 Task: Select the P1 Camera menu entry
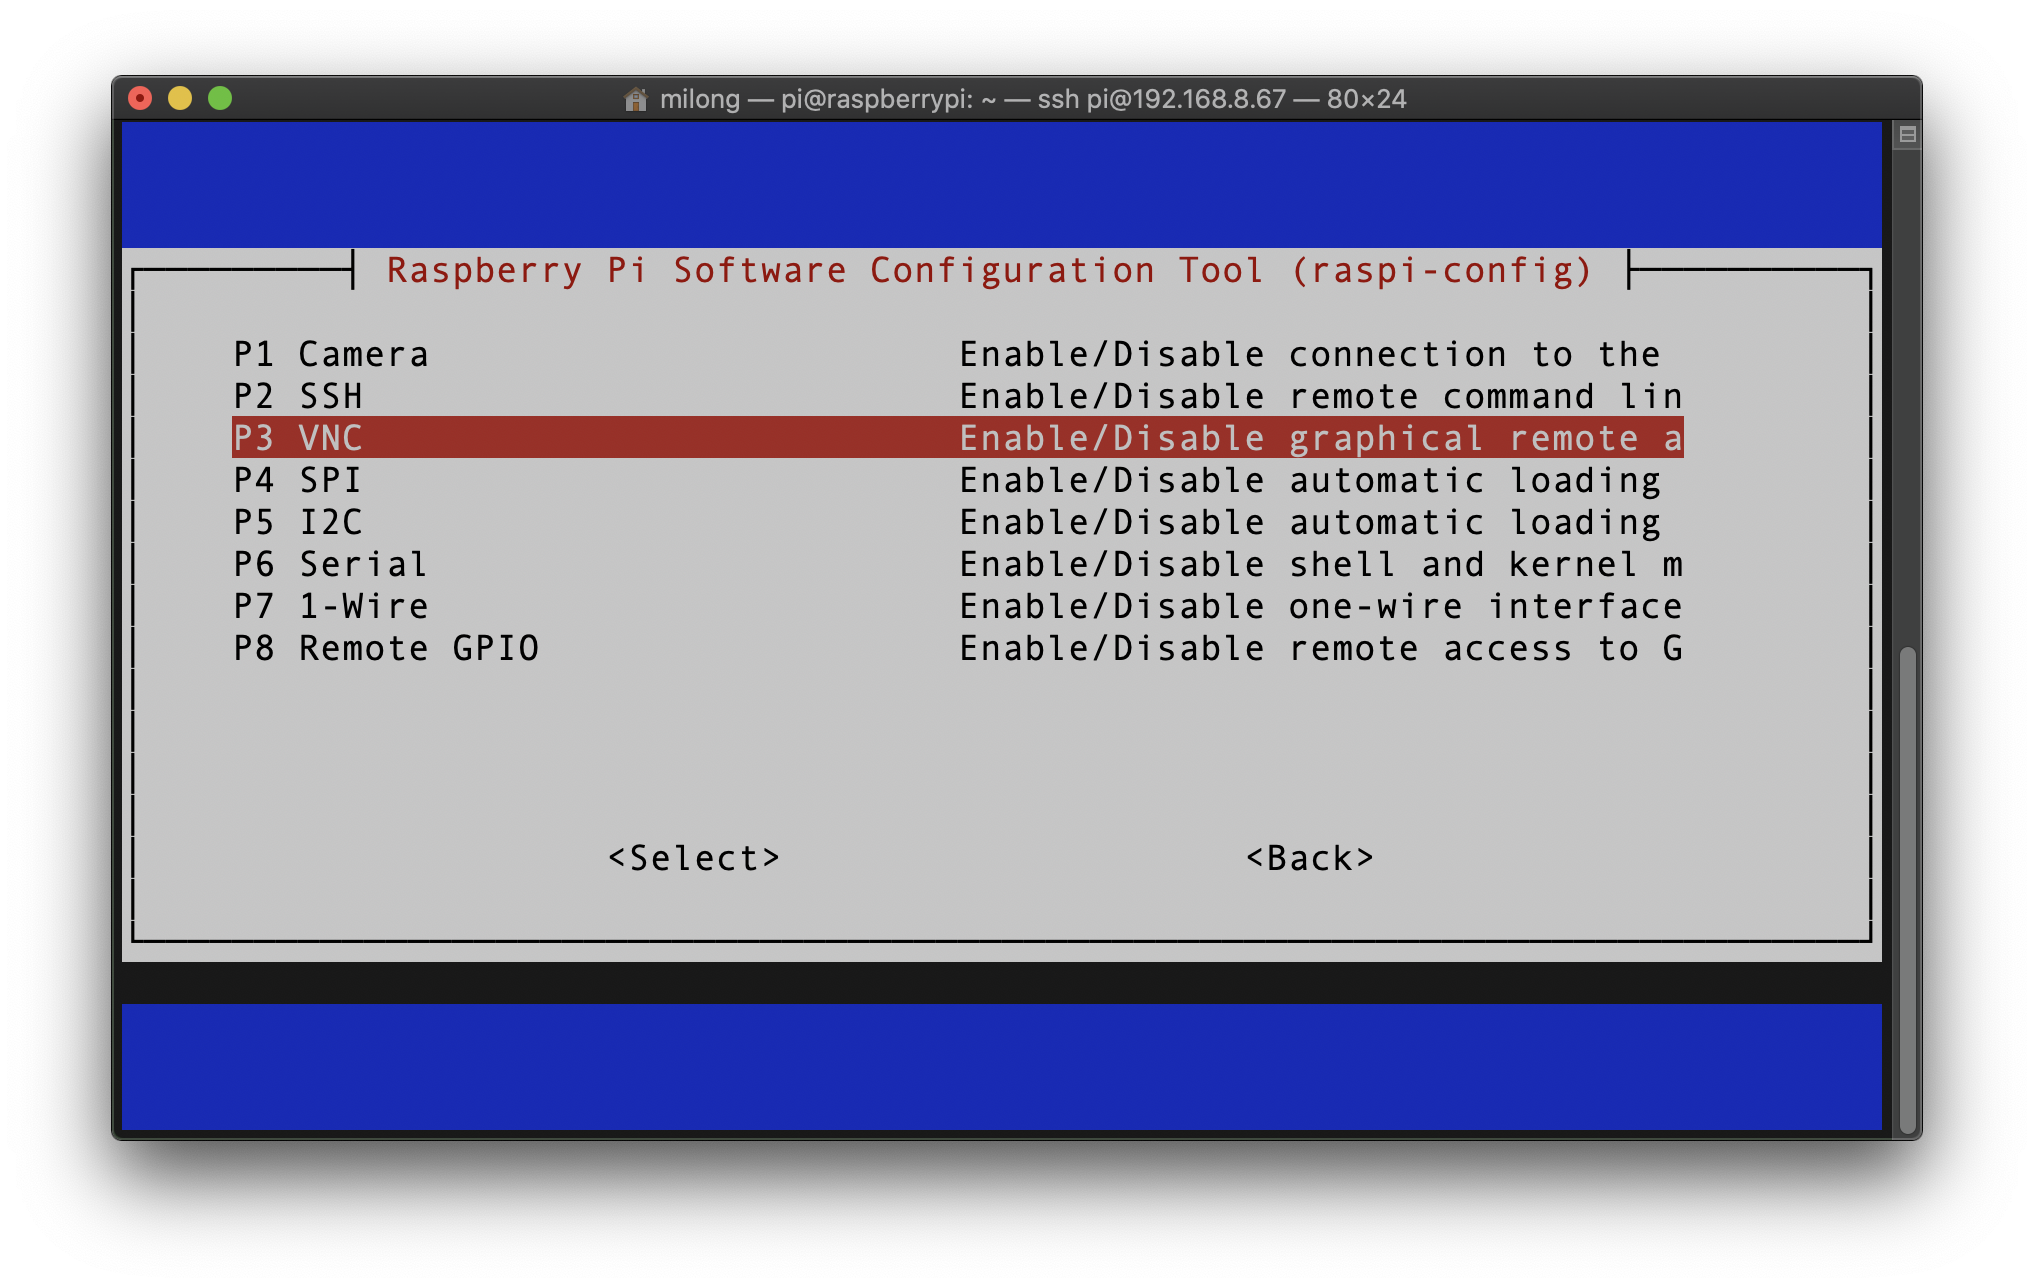click(957, 354)
